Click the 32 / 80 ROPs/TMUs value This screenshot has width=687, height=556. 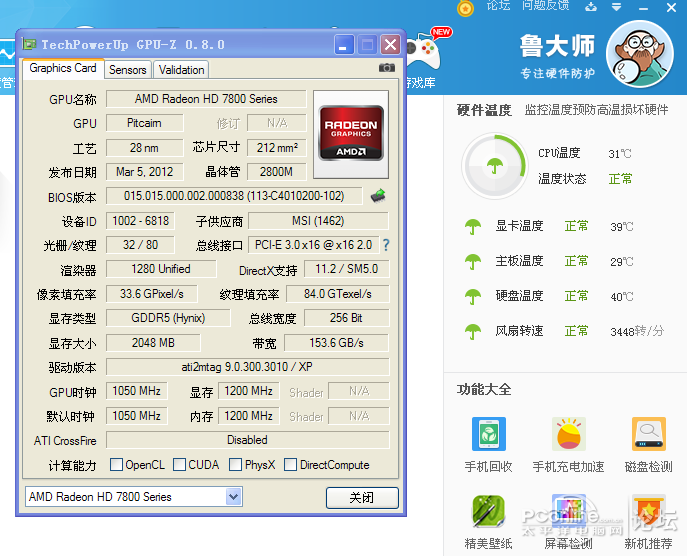coord(140,244)
